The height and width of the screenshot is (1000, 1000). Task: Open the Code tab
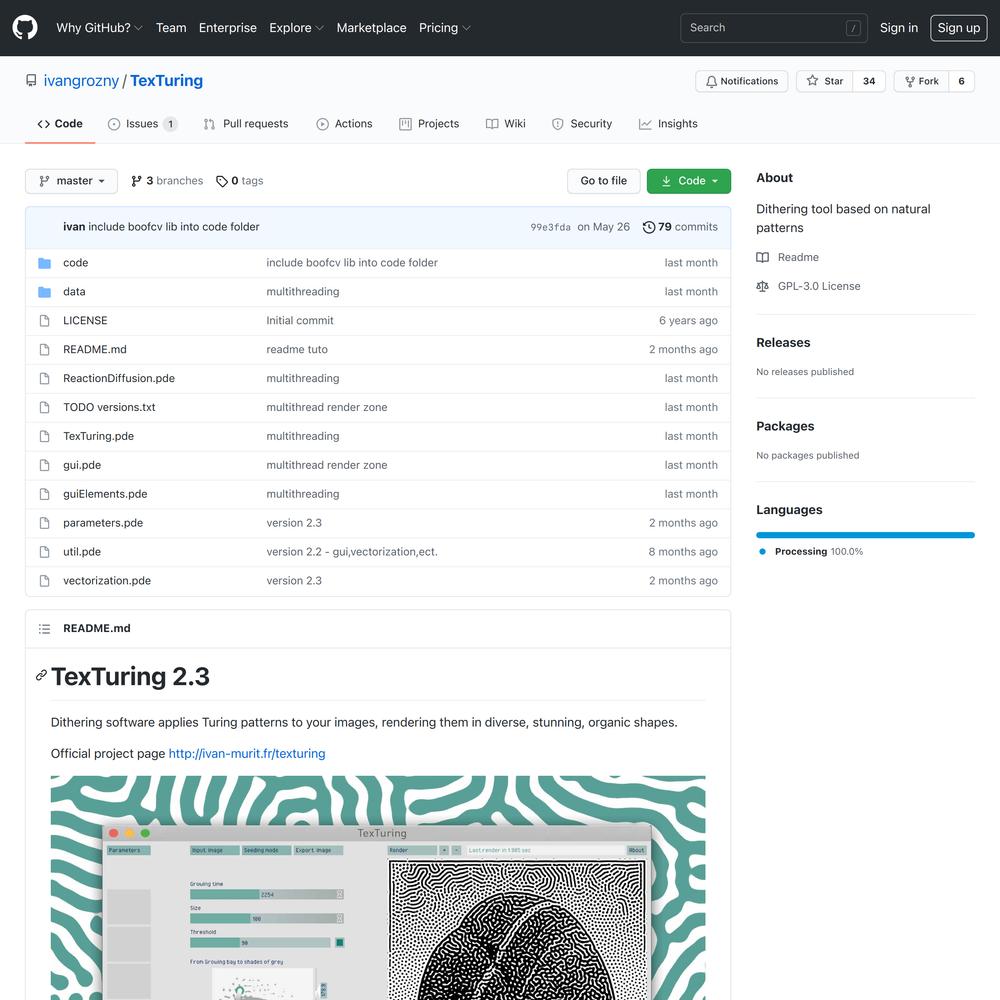point(60,124)
